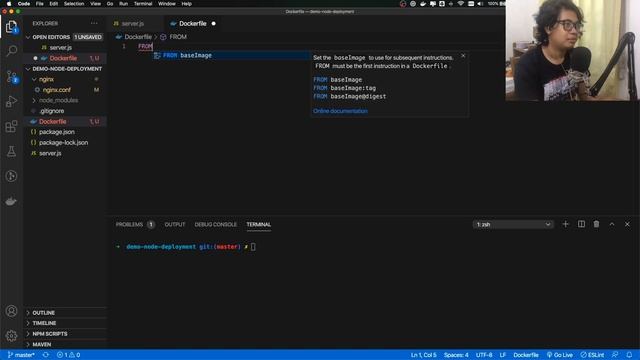640x360 pixels.
Task: Select the Terminal panel tab
Action: [258, 224]
